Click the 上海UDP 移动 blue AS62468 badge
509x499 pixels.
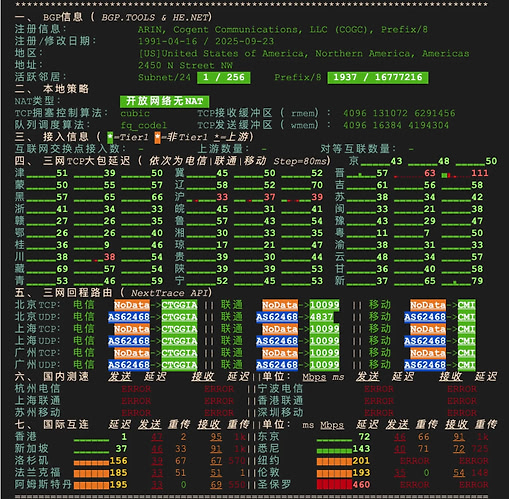[425, 341]
